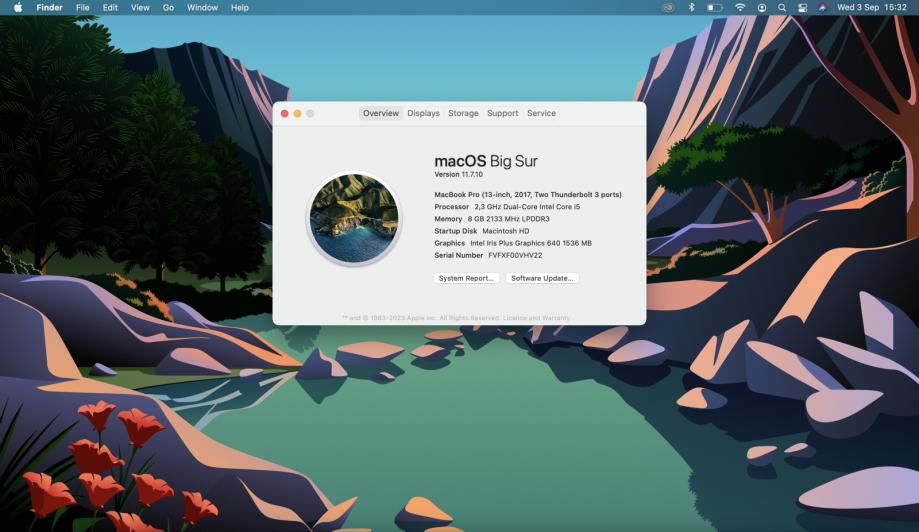Click the 8 GB 2133 MHz memory text

(508, 219)
